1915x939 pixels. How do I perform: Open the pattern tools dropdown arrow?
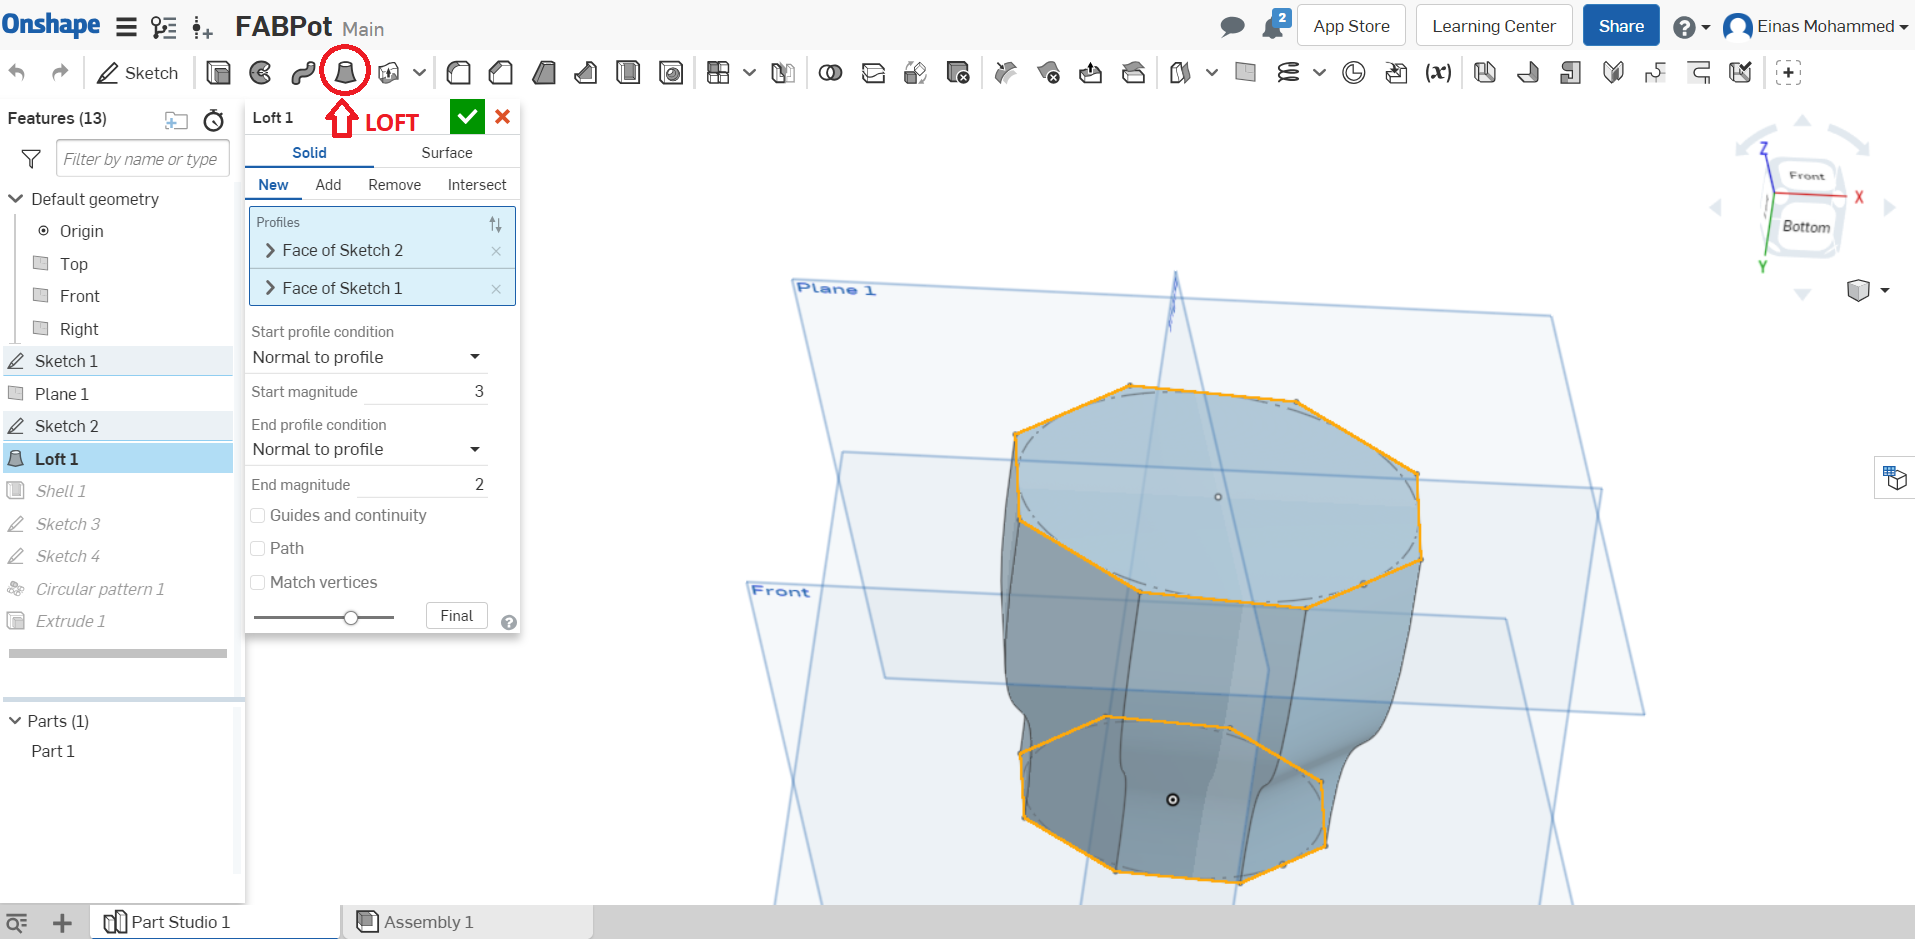749,73
